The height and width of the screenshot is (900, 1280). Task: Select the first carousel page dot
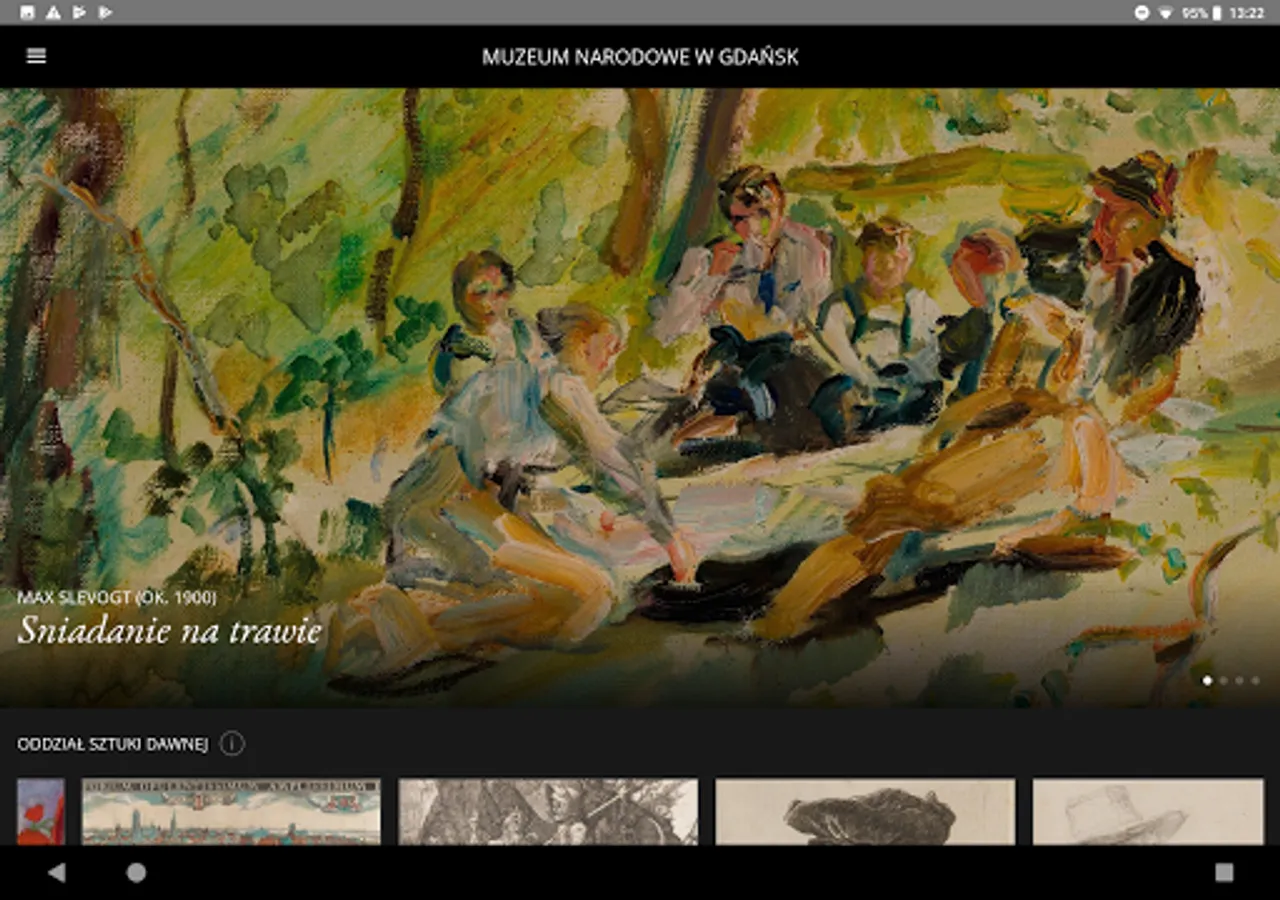pyautogui.click(x=1207, y=680)
